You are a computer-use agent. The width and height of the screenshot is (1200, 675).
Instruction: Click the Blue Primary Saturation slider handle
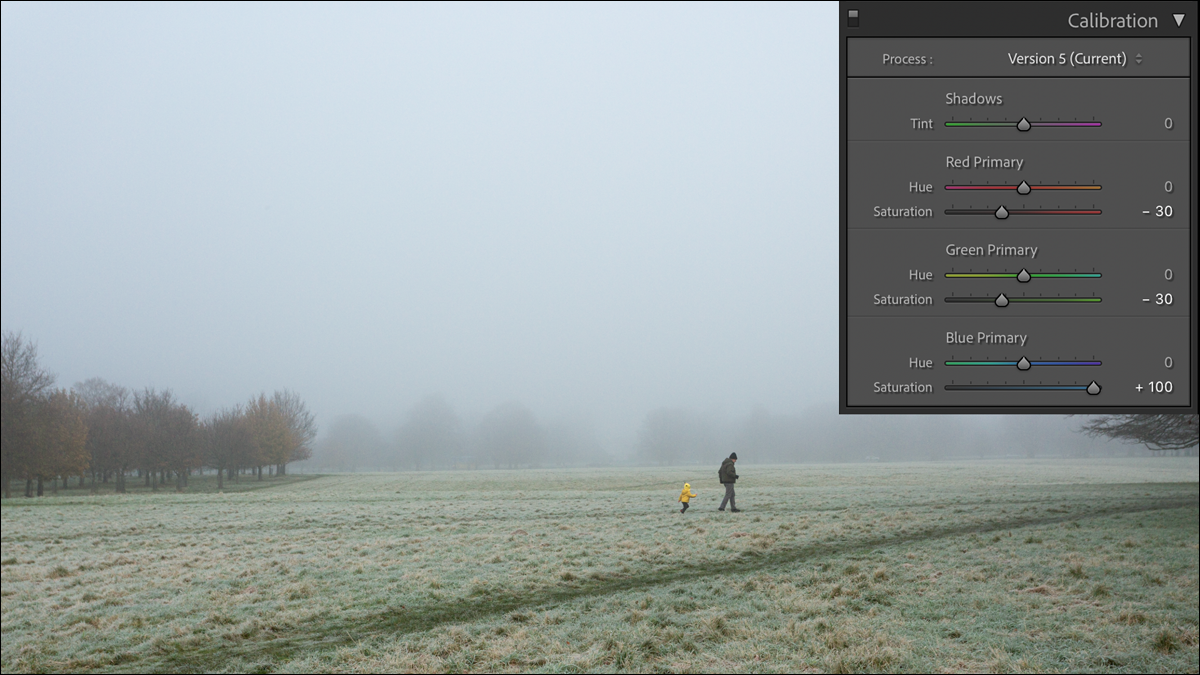pyautogui.click(x=1093, y=388)
